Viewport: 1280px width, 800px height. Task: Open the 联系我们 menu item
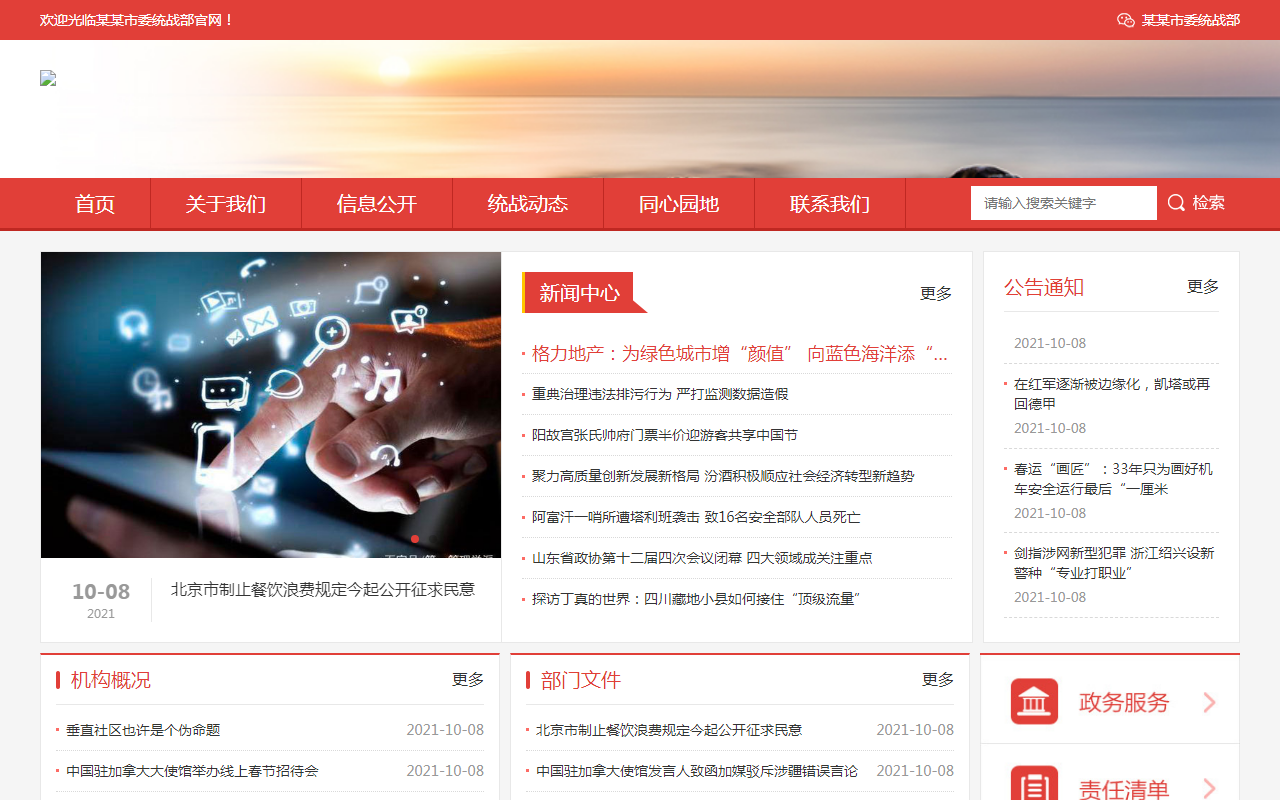point(830,204)
